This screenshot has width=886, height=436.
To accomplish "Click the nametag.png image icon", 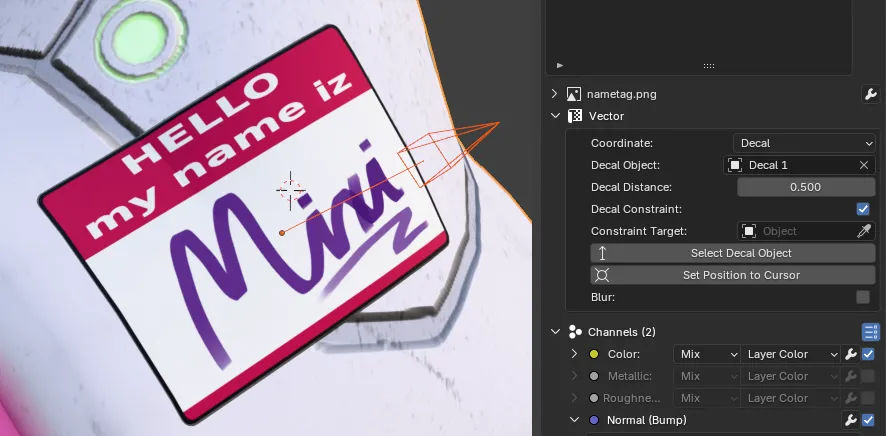I will (x=574, y=94).
